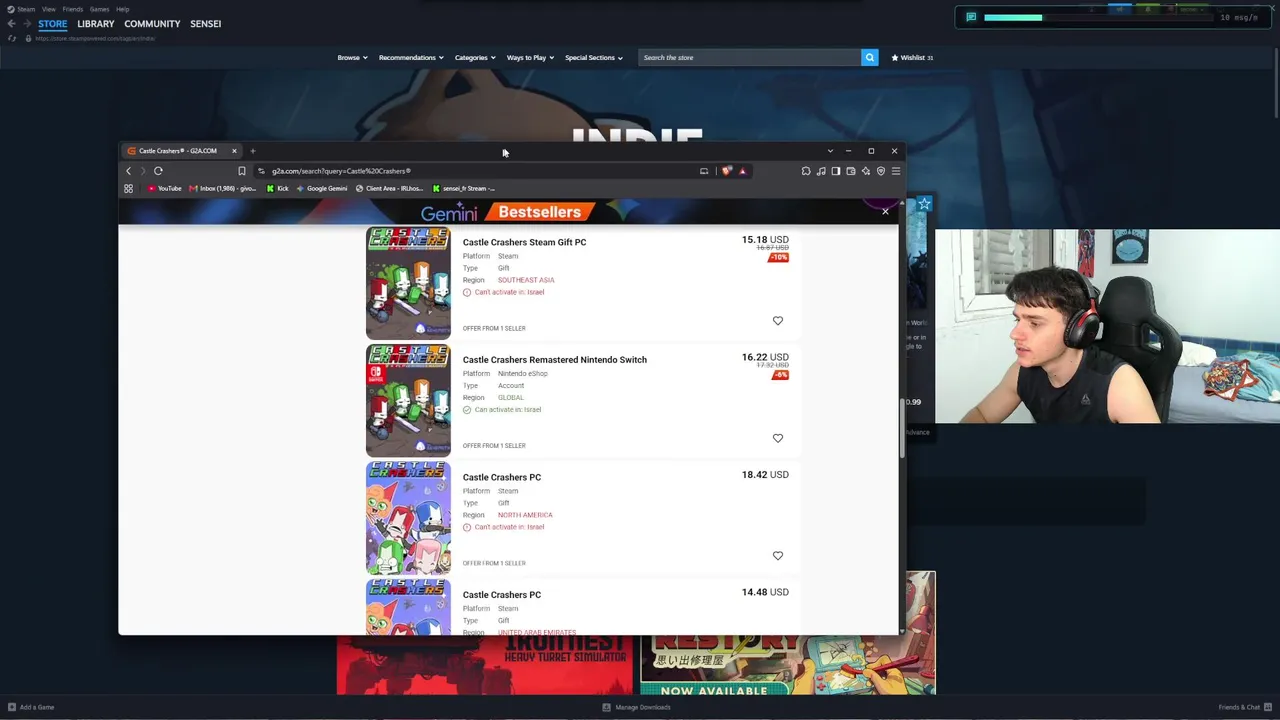Open the Client Area bookmark
This screenshot has width=1280, height=720.
389,189
